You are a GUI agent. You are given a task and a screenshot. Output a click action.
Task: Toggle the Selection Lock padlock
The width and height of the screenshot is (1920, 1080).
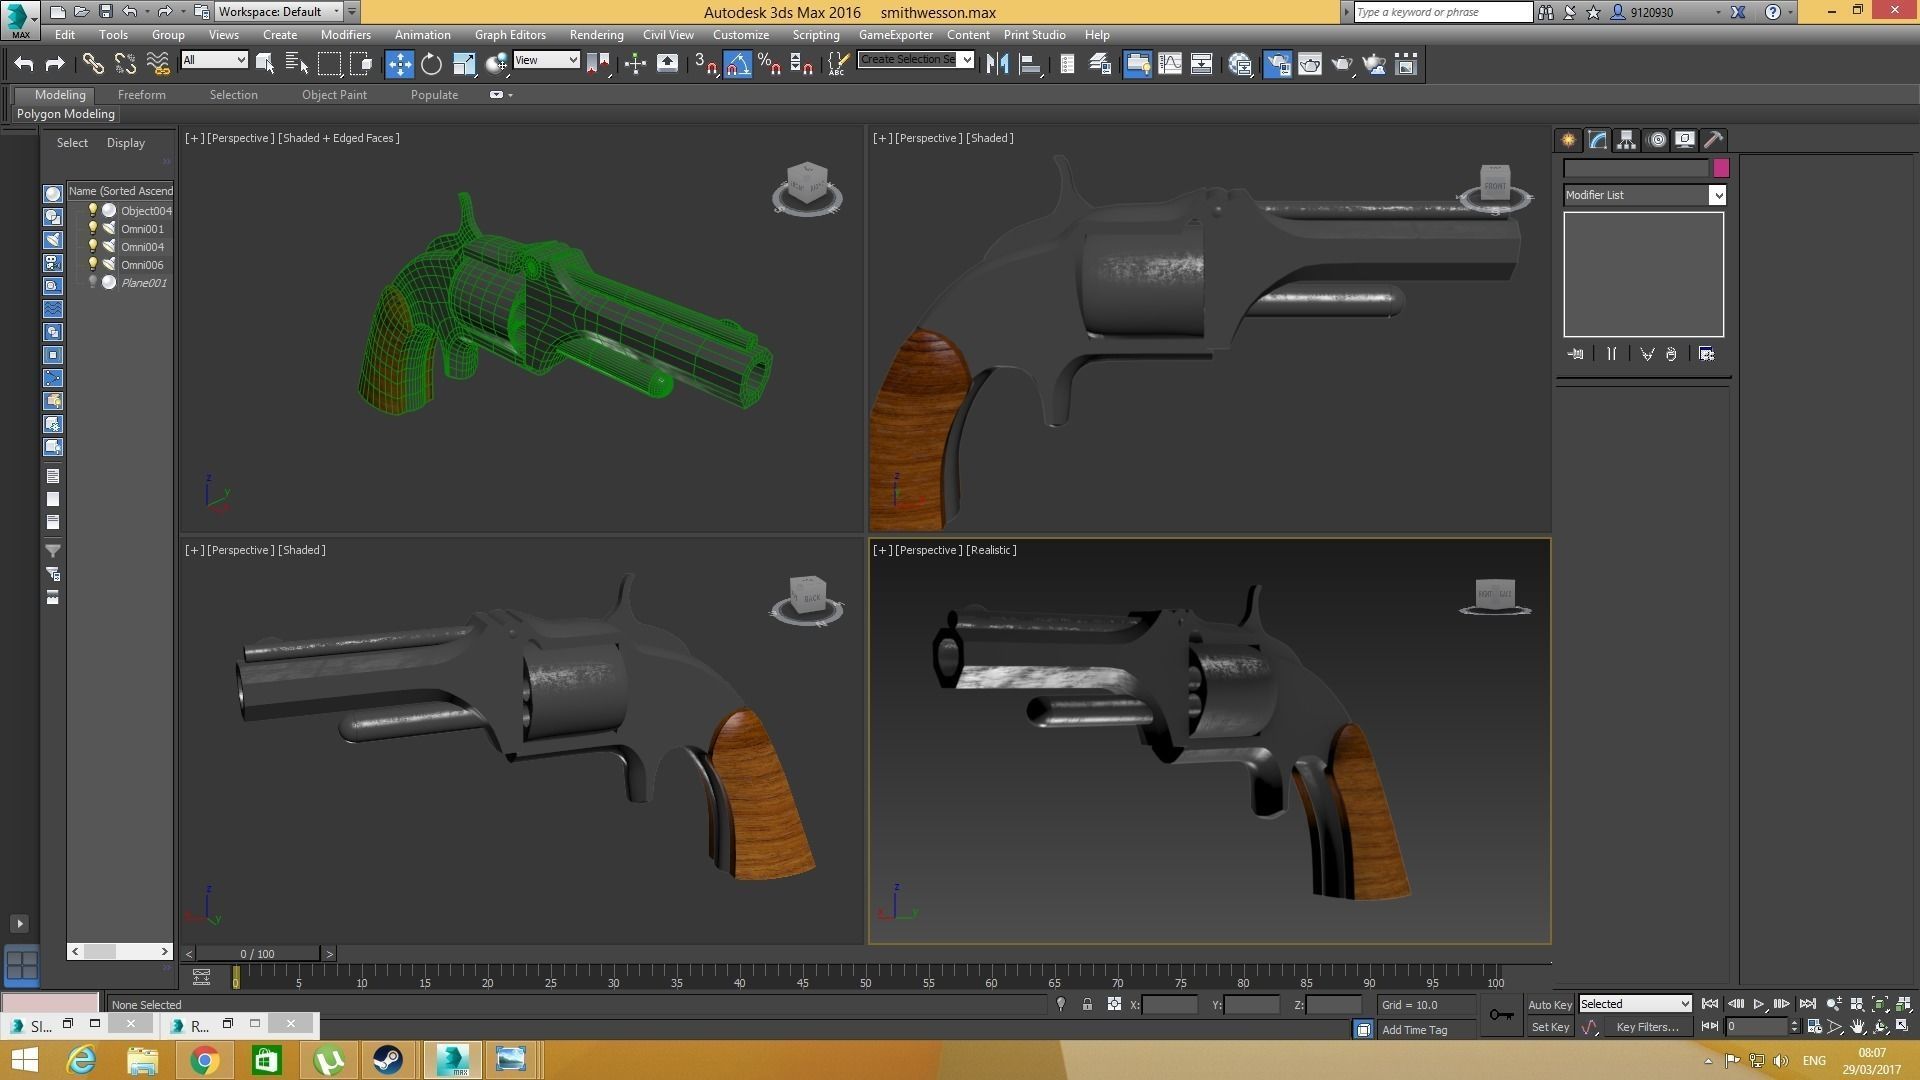(x=1087, y=1004)
